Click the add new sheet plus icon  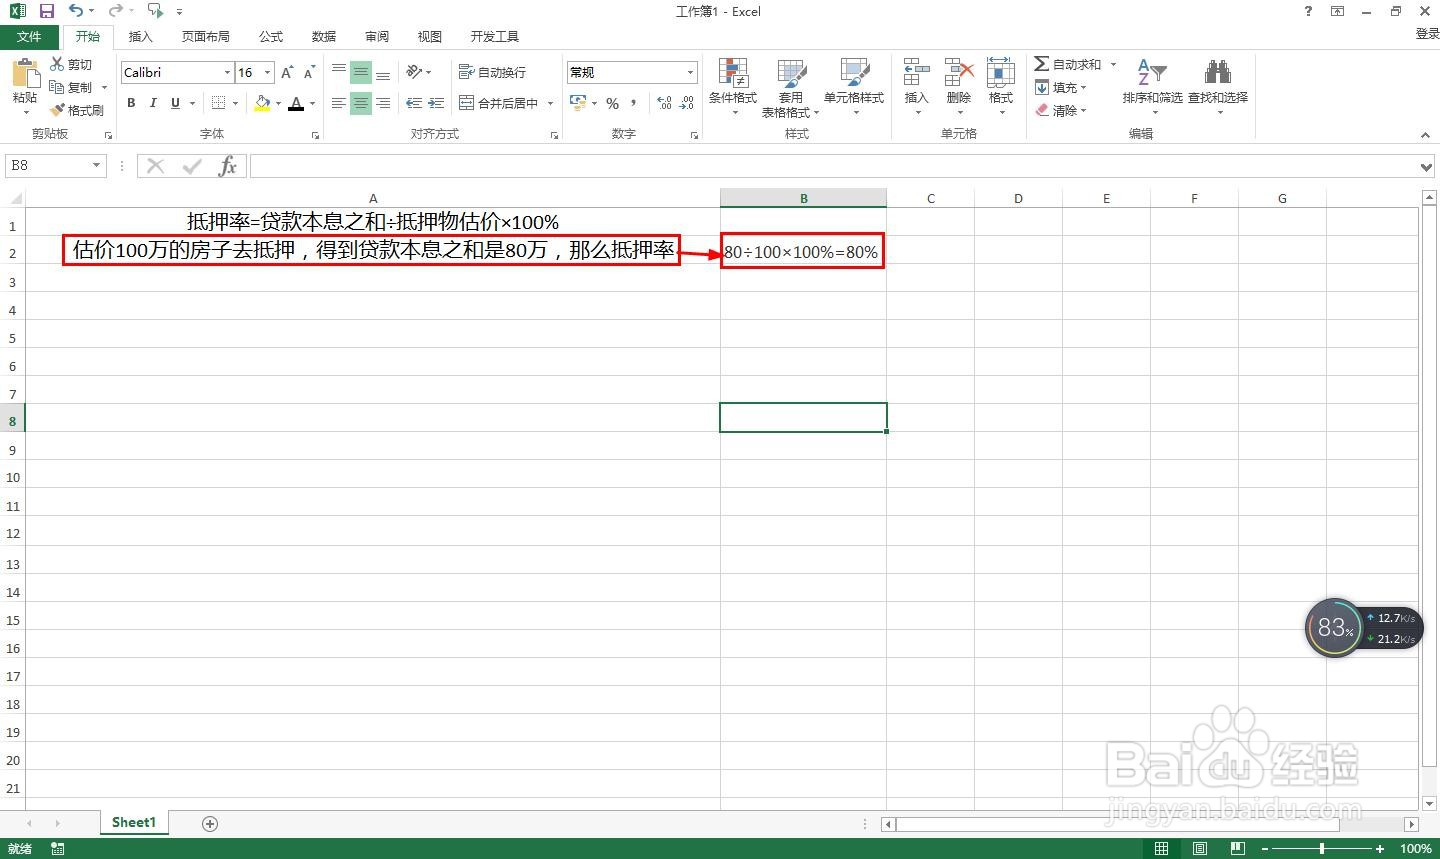pyautogui.click(x=210, y=823)
